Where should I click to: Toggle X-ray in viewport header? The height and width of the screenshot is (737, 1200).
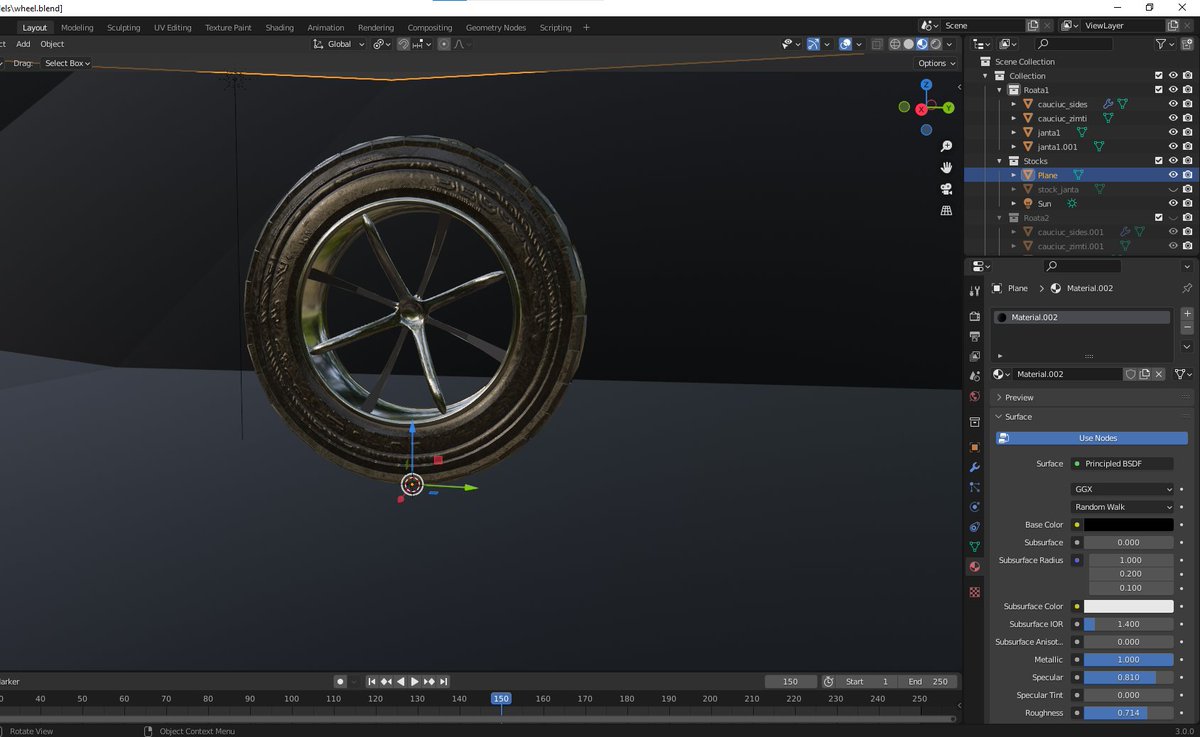pos(877,44)
